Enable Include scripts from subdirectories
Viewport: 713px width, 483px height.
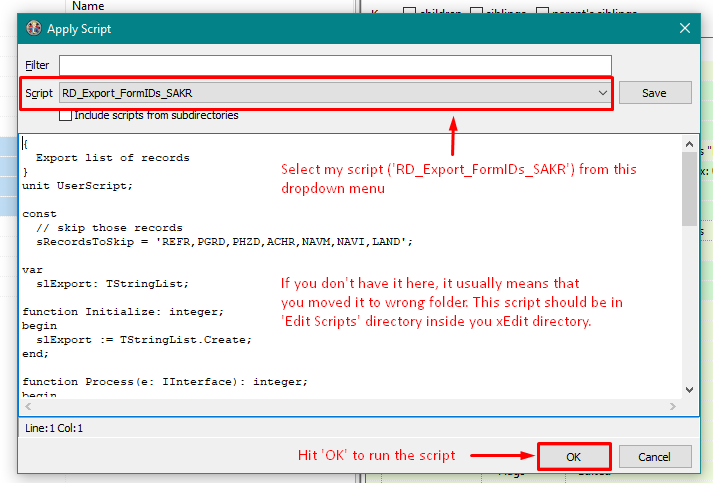[65, 116]
